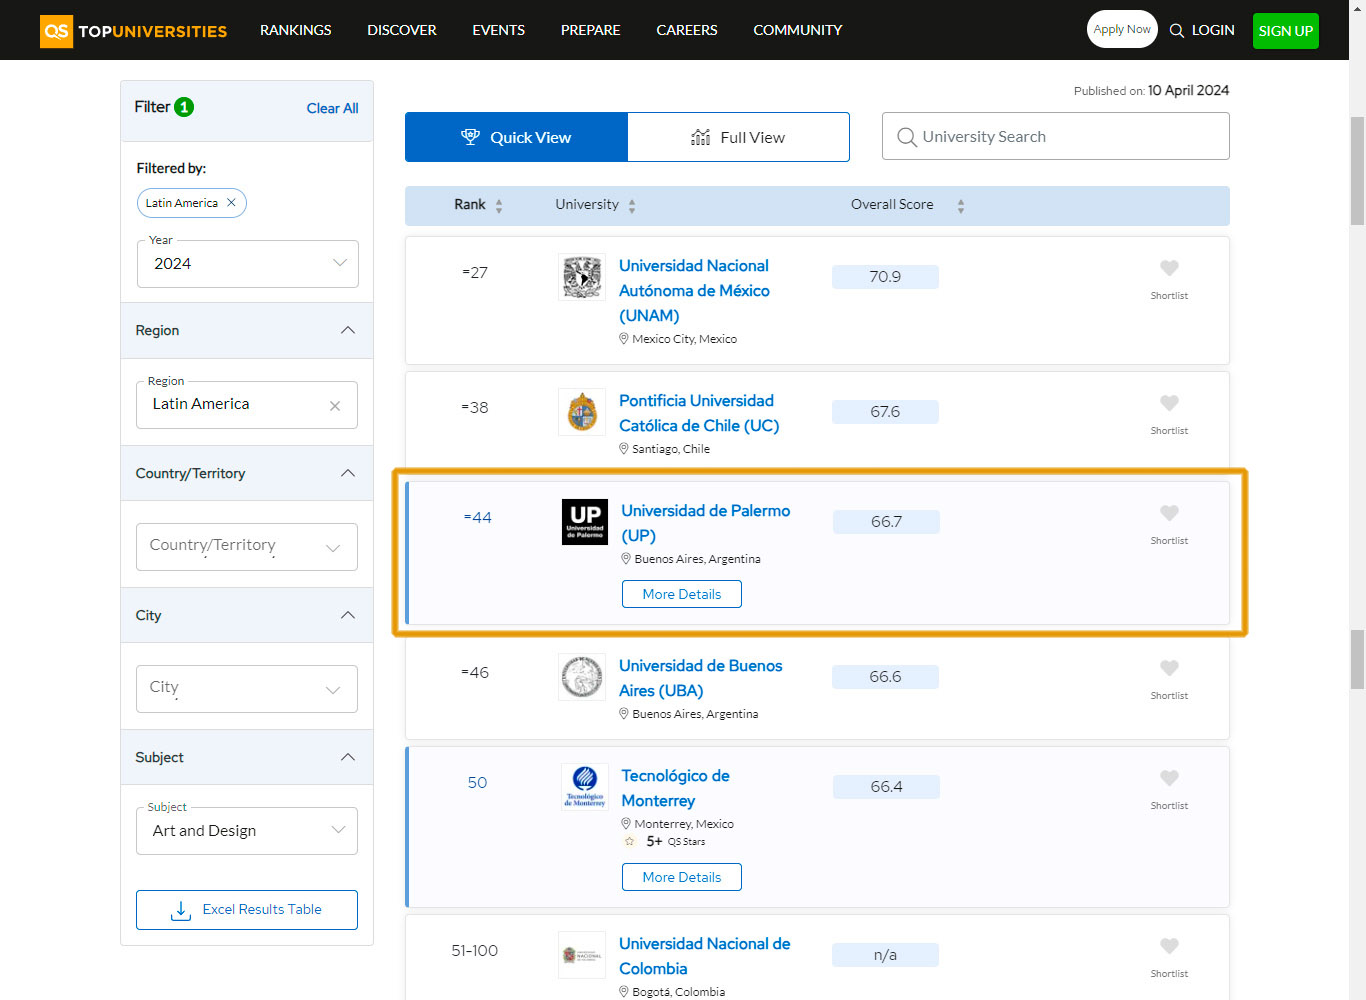The image size is (1366, 1000).
Task: Click the Universidad Nacional de Colombia logo
Action: [582, 955]
